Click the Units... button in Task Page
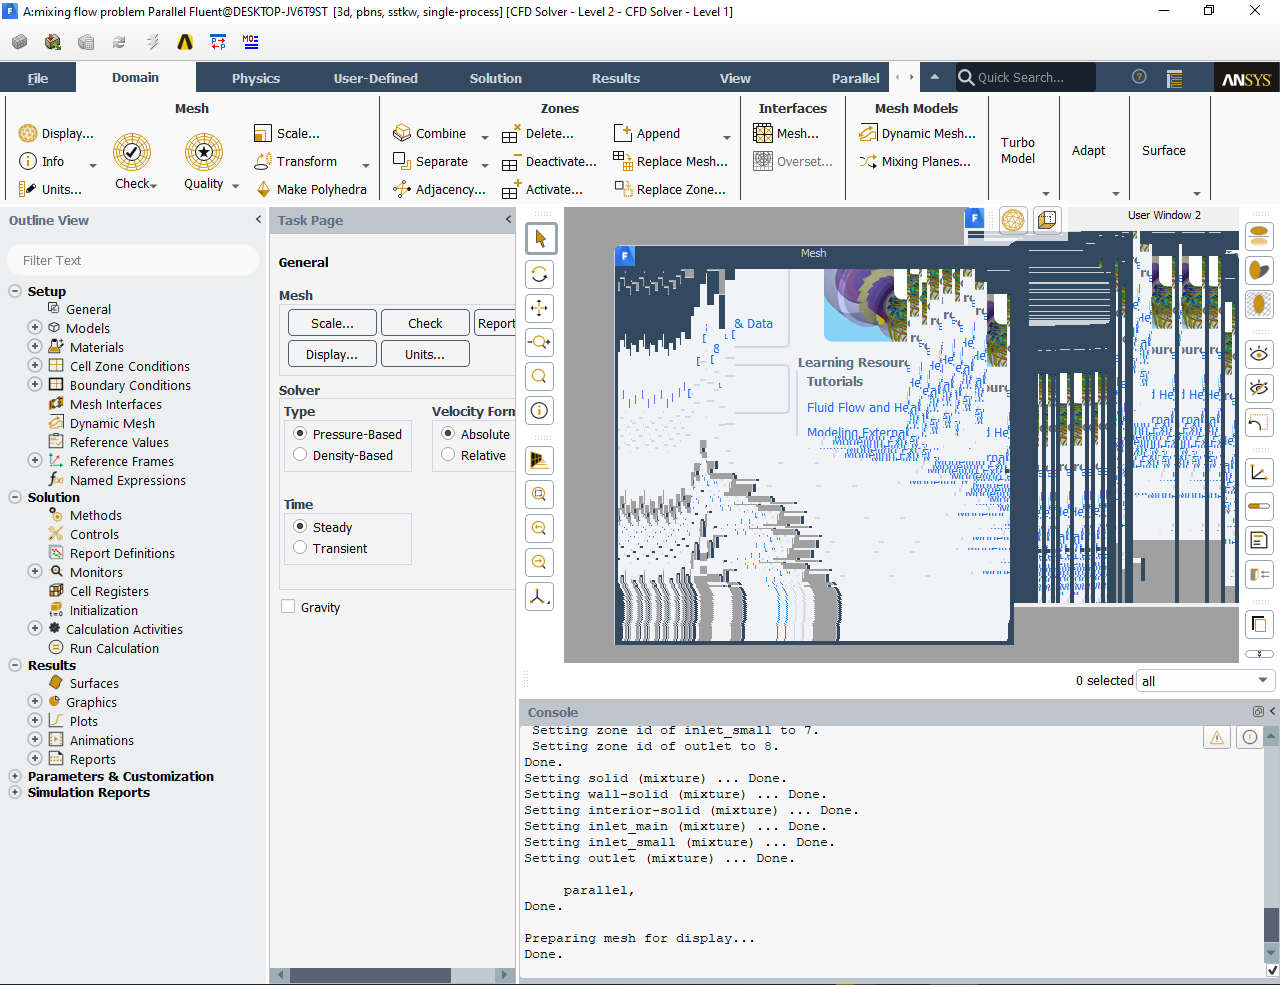This screenshot has width=1280, height=985. tap(425, 354)
